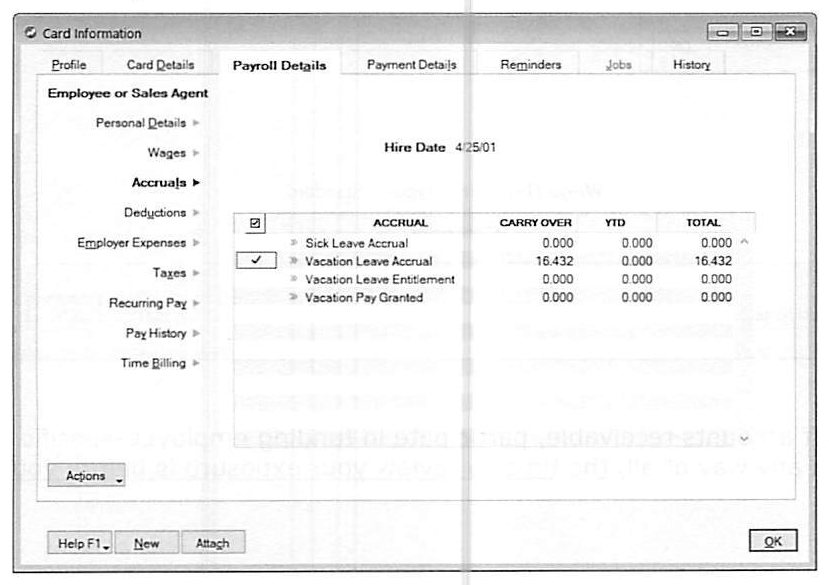Open the Help F1 dropdown button
Screen dimensions: 829x585
pyautogui.click(x=80, y=543)
